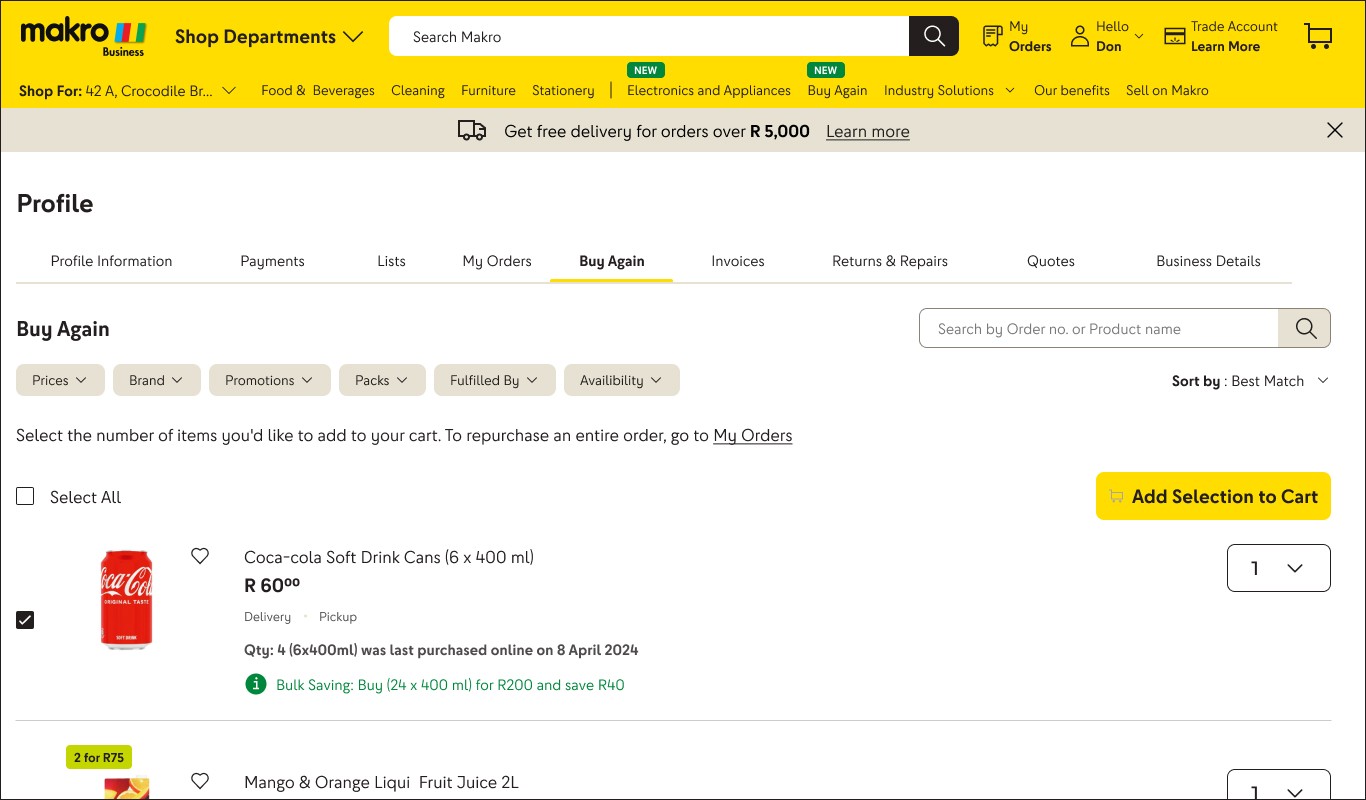Open the Availibility filter dropdown
Screen dimensions: 1366x800
(x=622, y=380)
